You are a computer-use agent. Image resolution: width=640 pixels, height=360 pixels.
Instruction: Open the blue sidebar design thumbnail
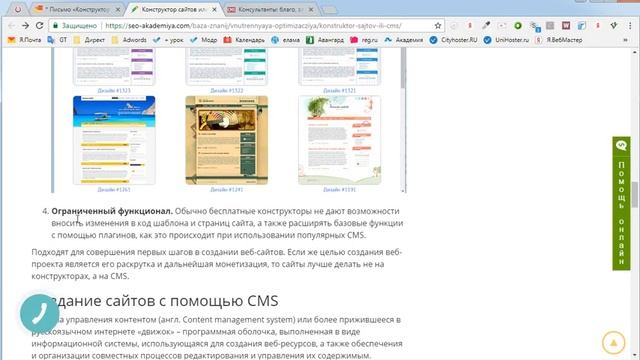point(339,67)
